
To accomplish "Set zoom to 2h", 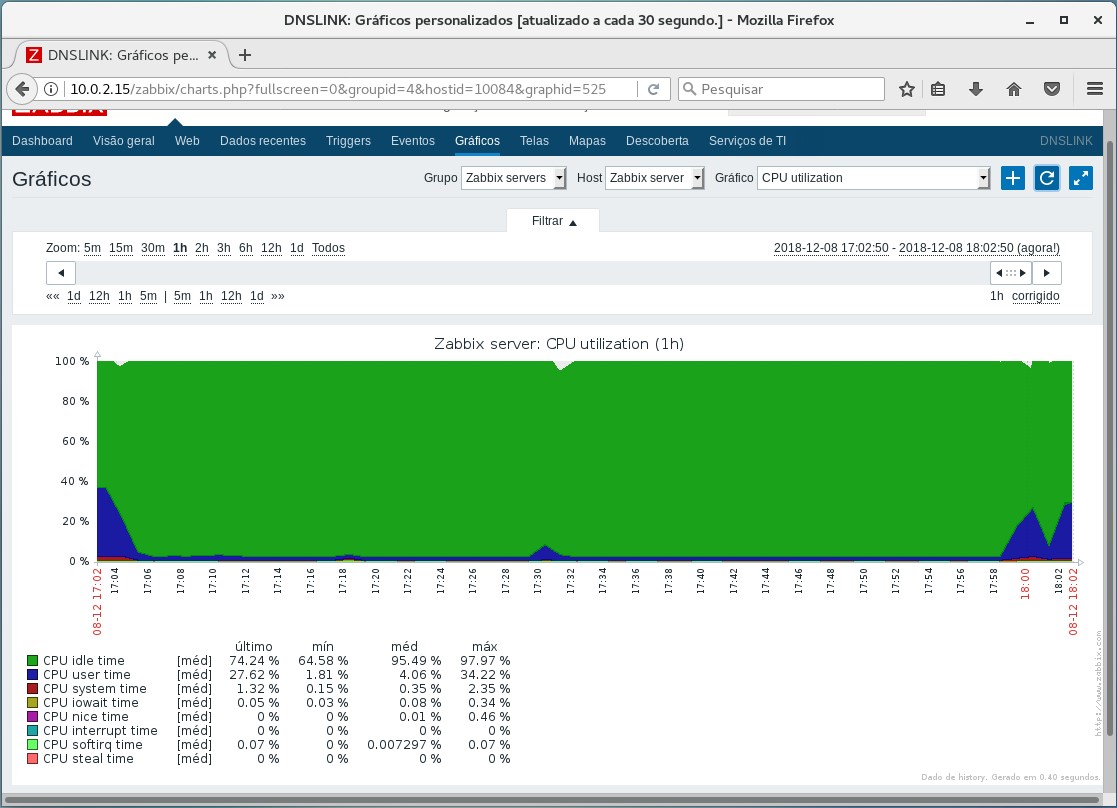I will pyautogui.click(x=202, y=248).
